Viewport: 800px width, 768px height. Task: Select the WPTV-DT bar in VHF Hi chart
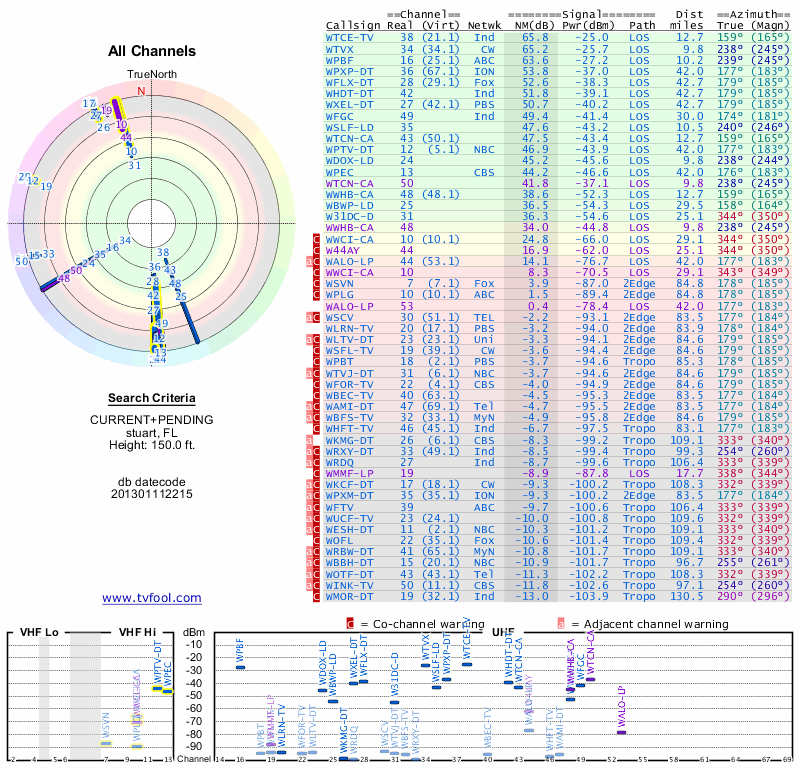[x=158, y=688]
